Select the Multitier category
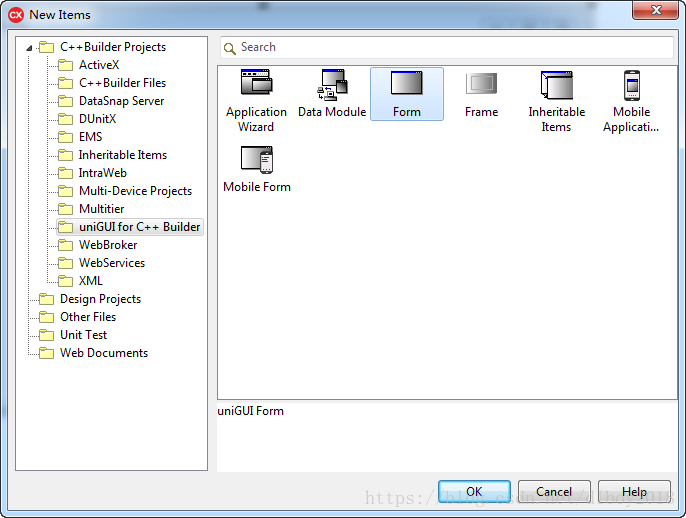This screenshot has width=686, height=518. [x=102, y=209]
